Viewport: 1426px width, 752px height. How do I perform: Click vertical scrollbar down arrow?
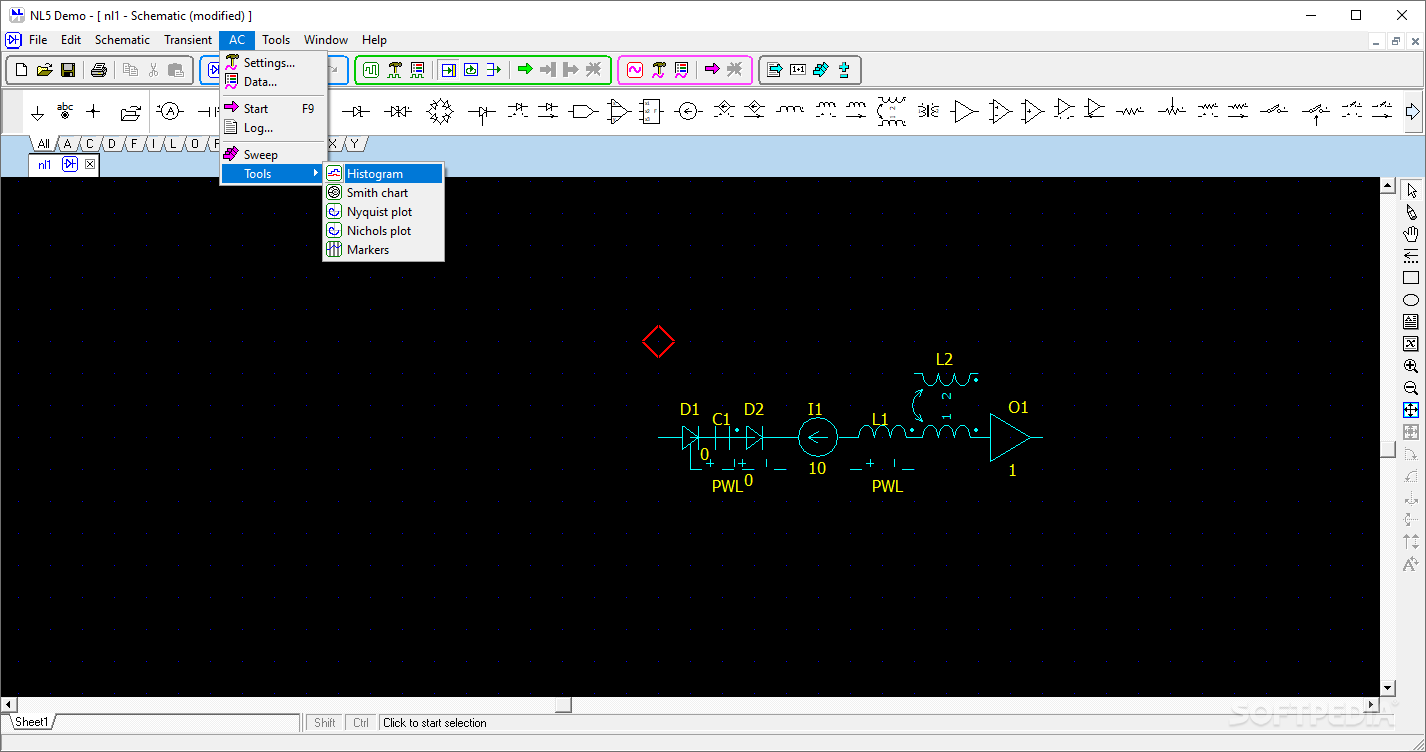pos(1387,688)
